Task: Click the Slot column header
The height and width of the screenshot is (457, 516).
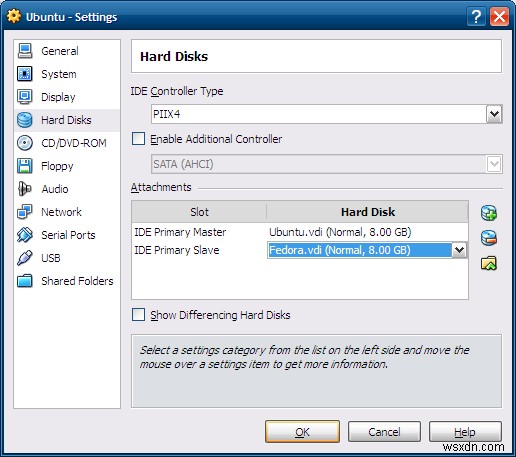Action: point(199,212)
